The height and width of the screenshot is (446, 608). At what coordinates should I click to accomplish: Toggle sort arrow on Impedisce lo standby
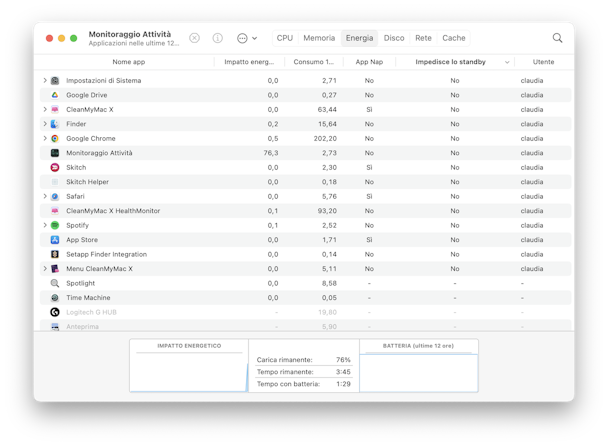pyautogui.click(x=507, y=62)
